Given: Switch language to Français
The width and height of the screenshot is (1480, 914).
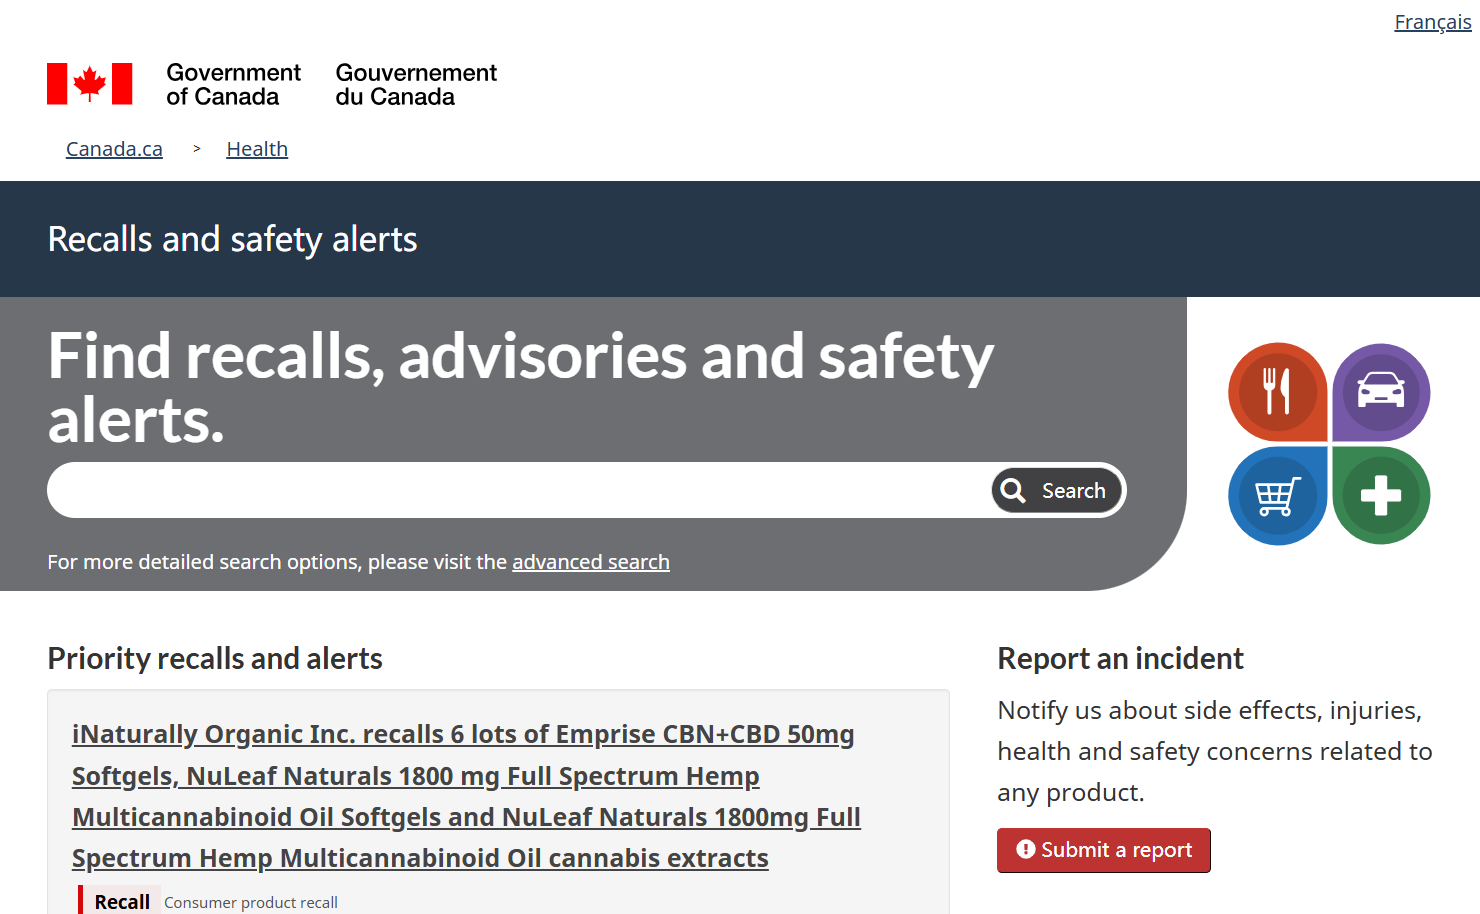Looking at the screenshot, I should click(1432, 22).
